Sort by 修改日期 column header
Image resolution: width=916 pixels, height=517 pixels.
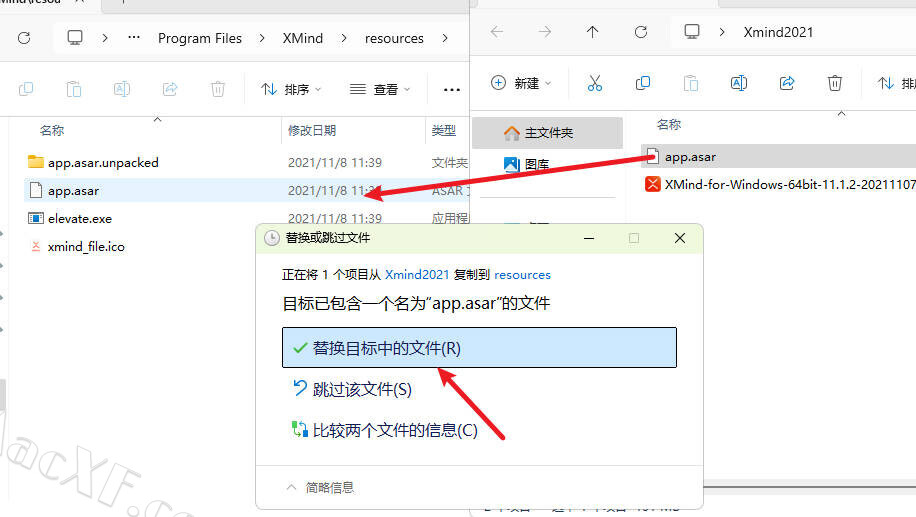pos(312,130)
